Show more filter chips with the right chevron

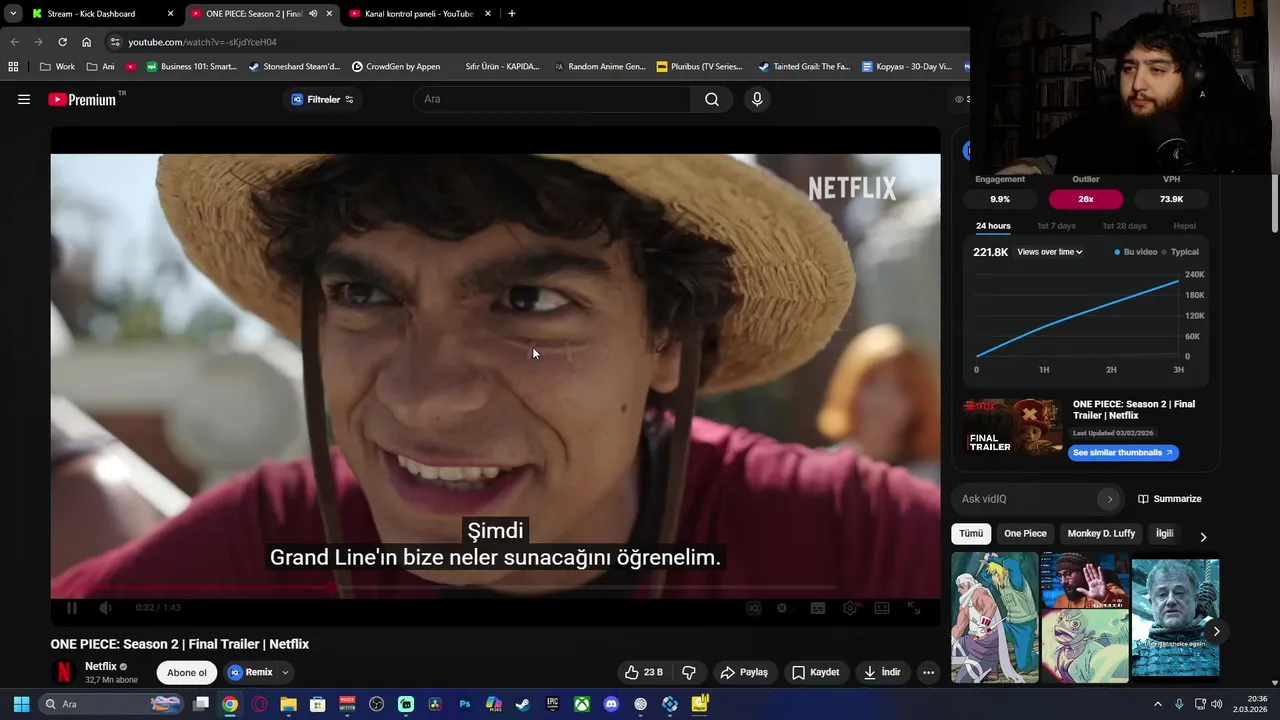click(1203, 537)
